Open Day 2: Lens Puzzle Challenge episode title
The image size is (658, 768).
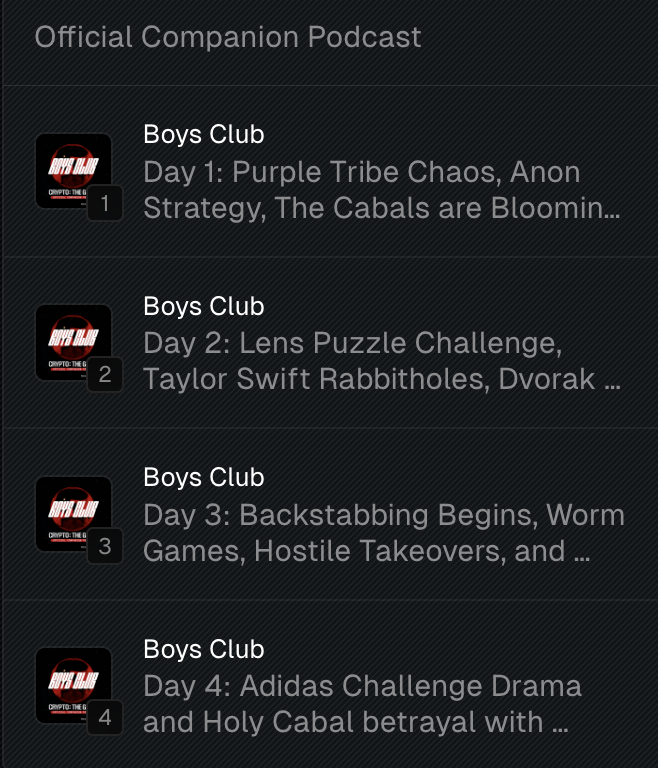pyautogui.click(x=352, y=343)
